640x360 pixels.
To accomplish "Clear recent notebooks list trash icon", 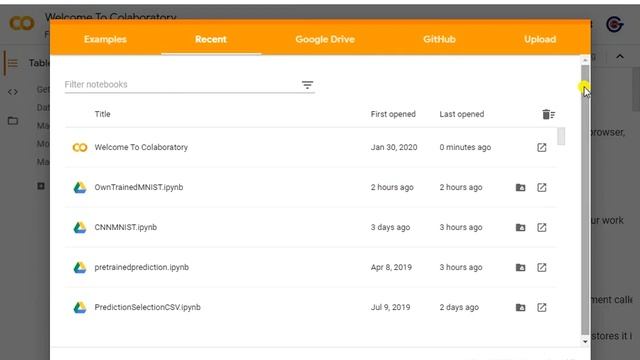I will pyautogui.click(x=549, y=114).
